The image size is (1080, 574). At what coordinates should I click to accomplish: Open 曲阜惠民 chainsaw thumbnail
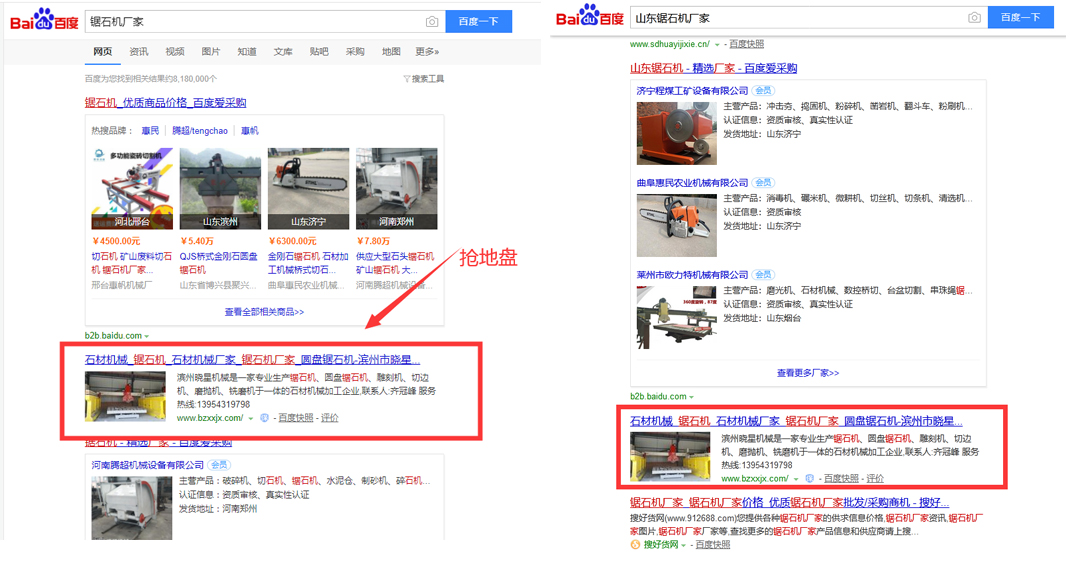coord(676,225)
